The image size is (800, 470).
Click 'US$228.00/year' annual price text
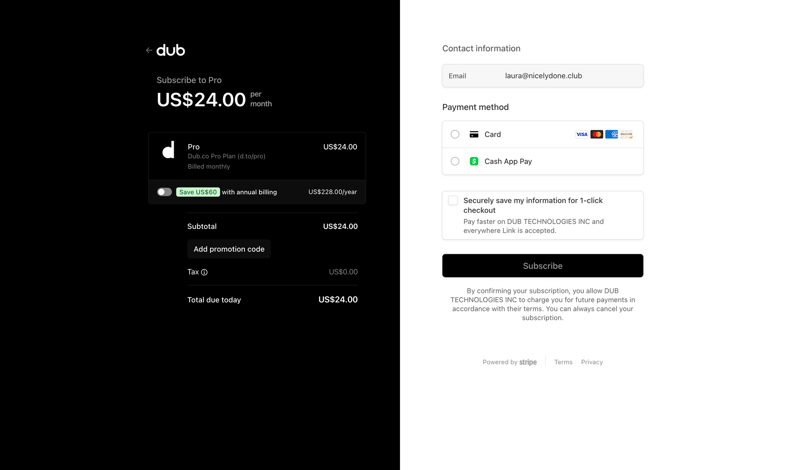point(333,192)
